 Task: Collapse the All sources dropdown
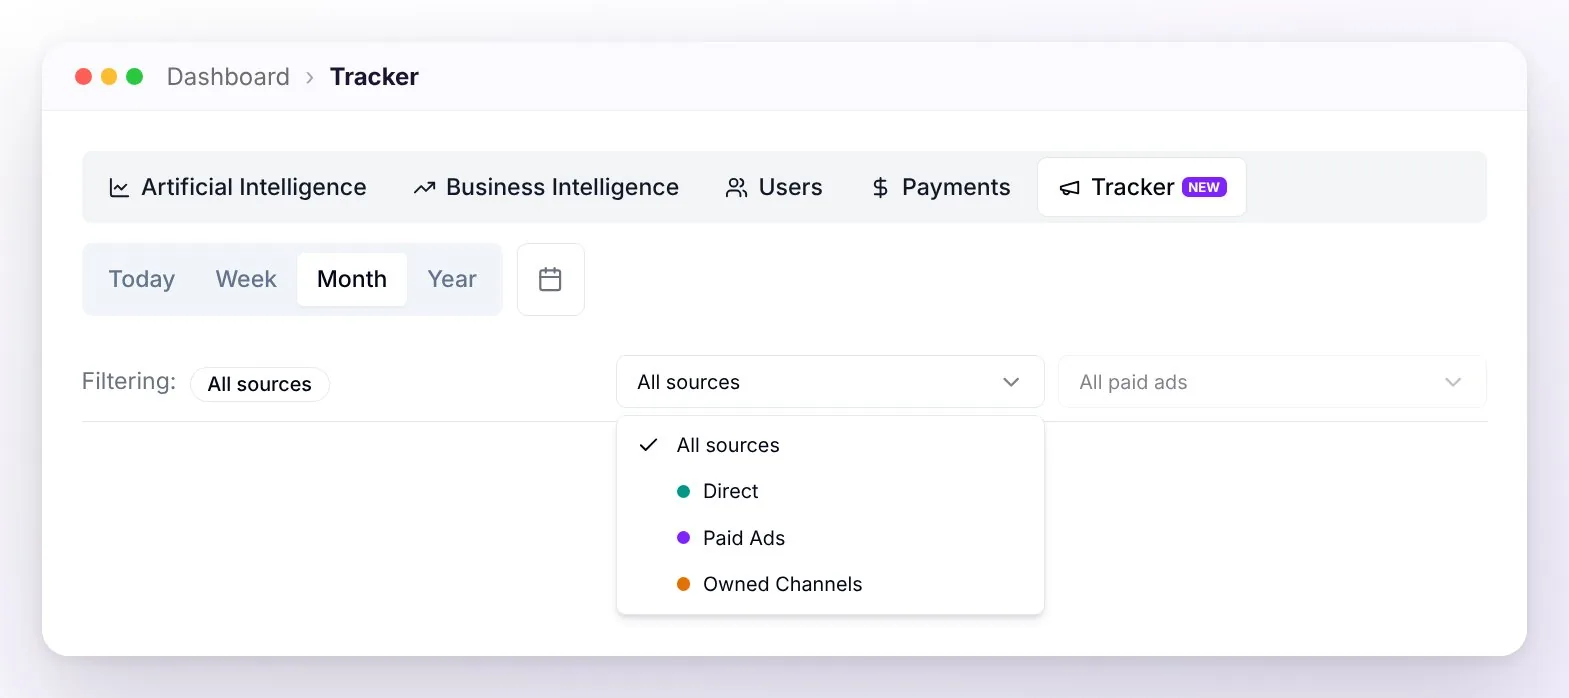pos(830,382)
